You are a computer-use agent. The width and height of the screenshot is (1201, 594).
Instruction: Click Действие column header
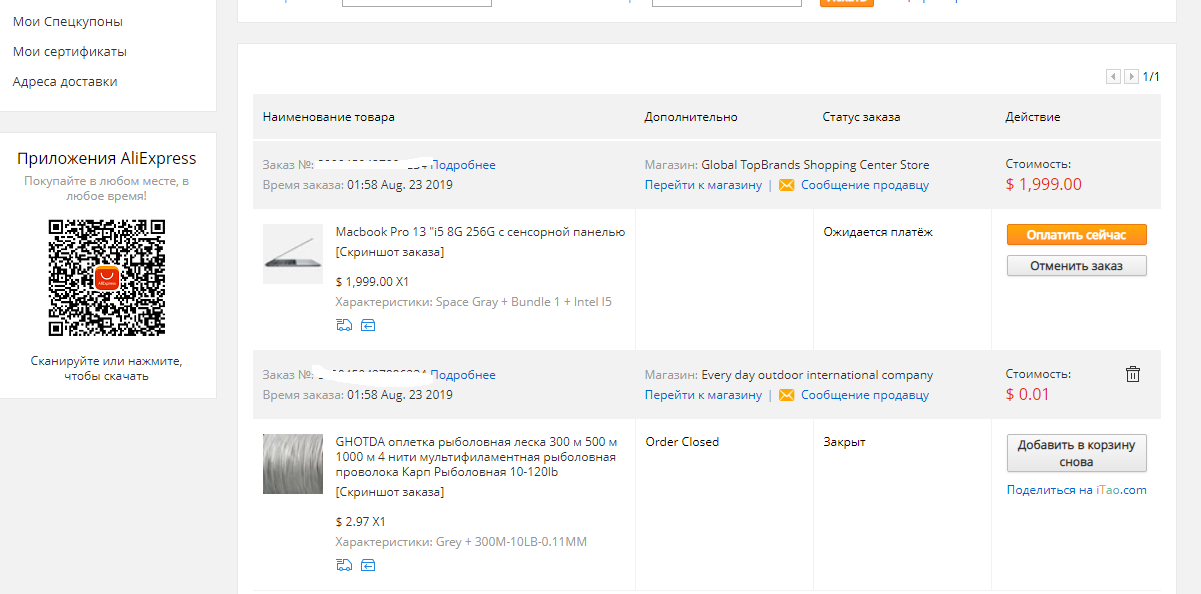[1033, 117]
